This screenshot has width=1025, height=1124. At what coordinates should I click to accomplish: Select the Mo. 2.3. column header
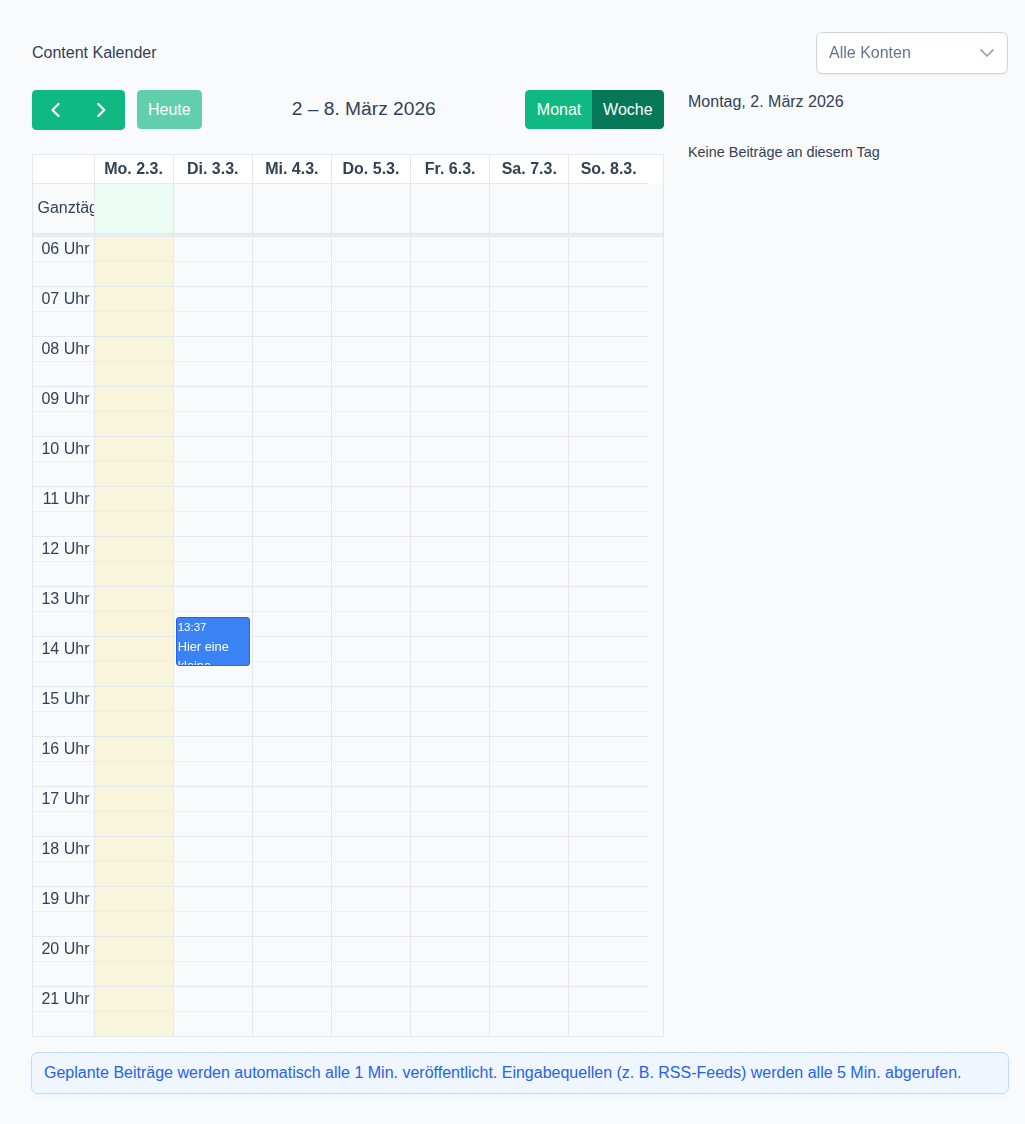point(133,169)
